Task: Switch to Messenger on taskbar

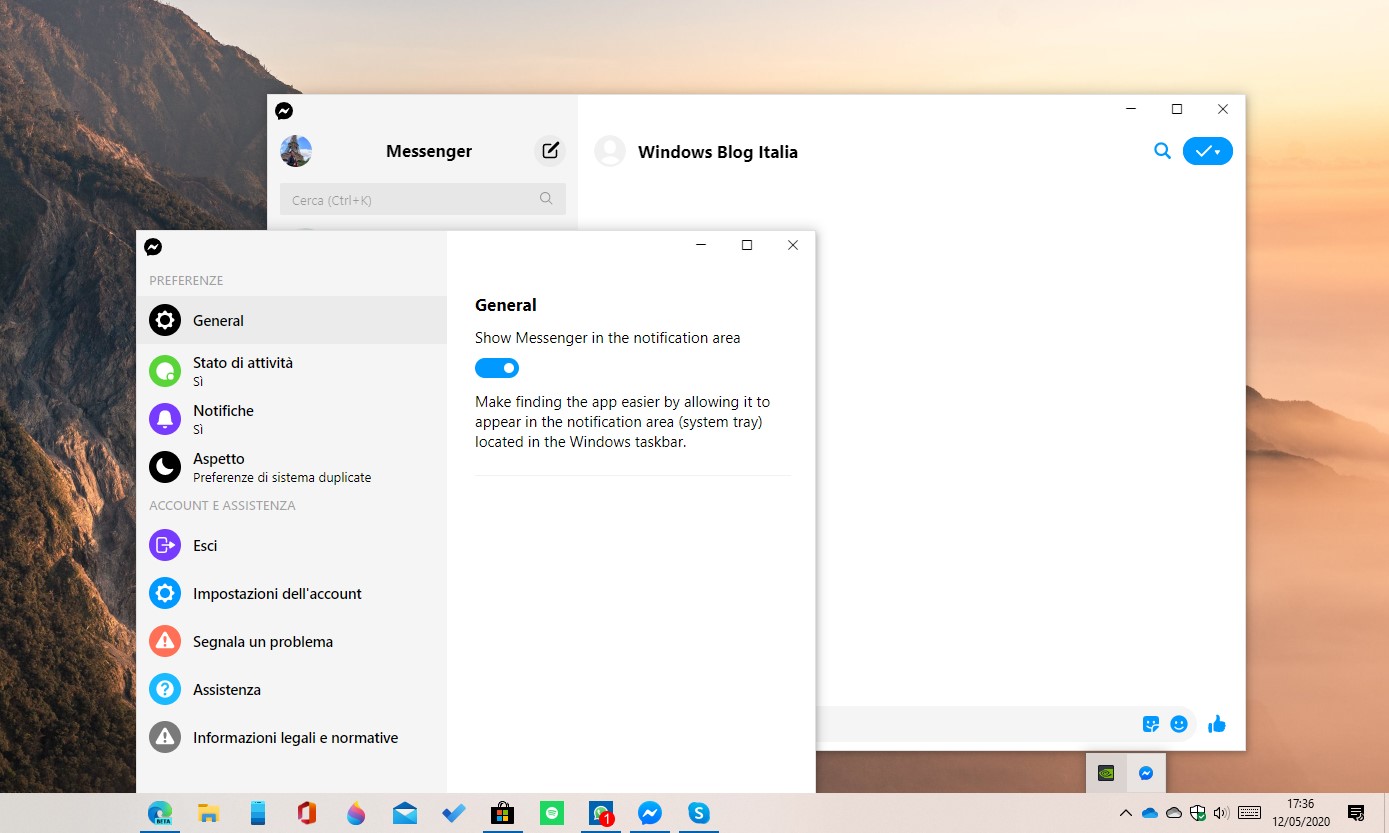Action: [x=650, y=813]
